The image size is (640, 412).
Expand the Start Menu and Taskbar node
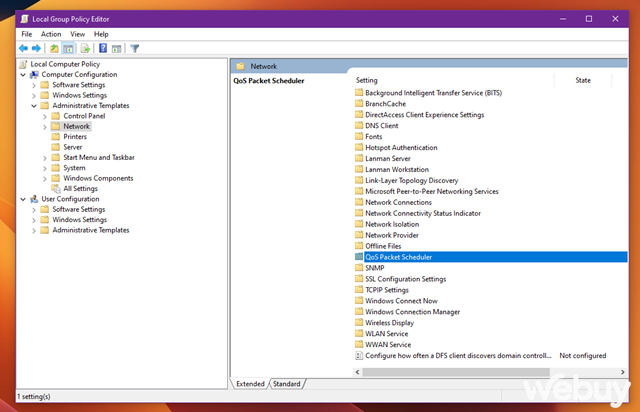pos(44,157)
